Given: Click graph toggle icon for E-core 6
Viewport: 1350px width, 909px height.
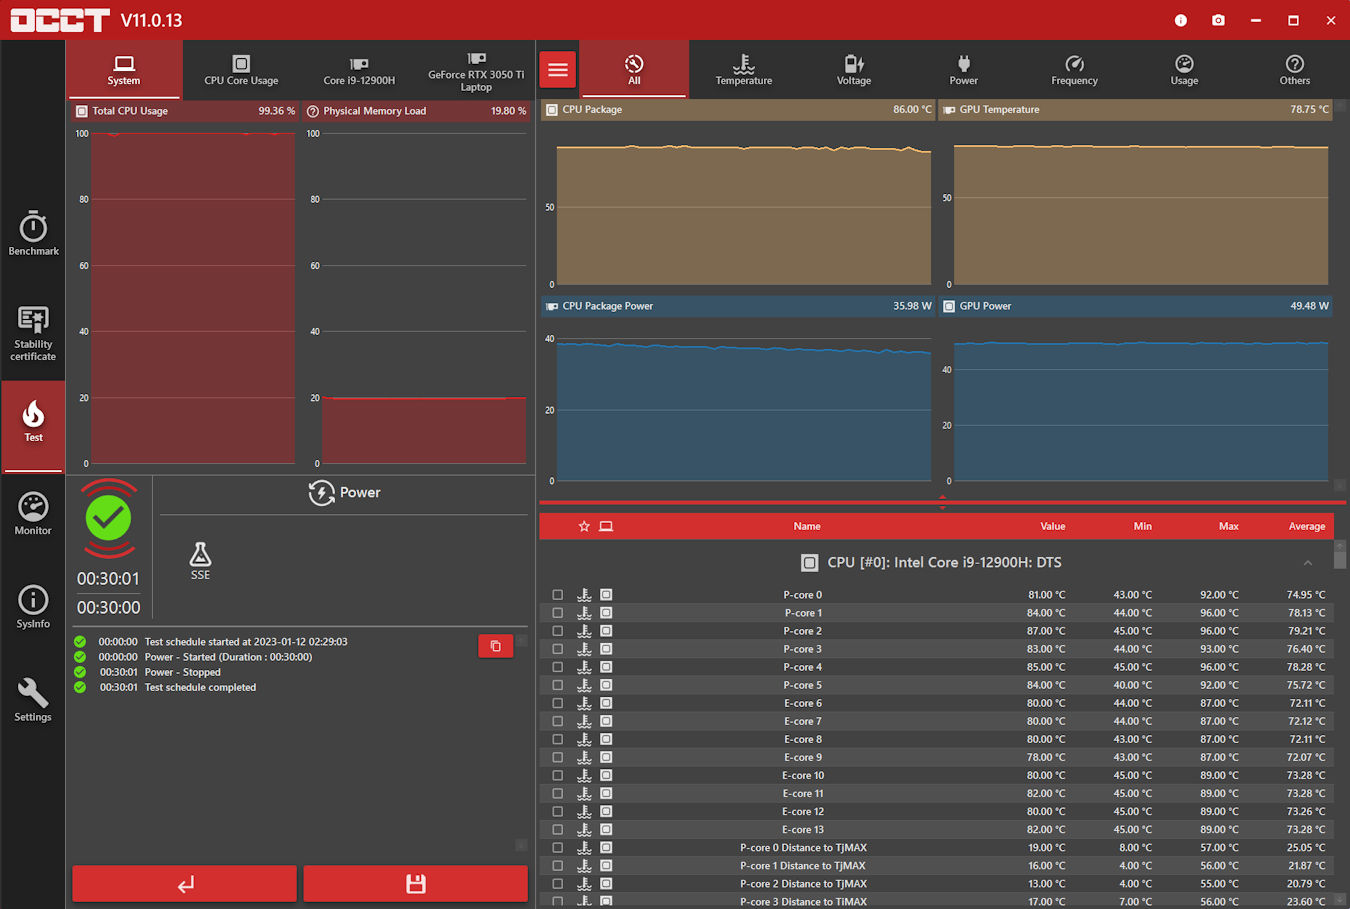Looking at the screenshot, I should [606, 703].
